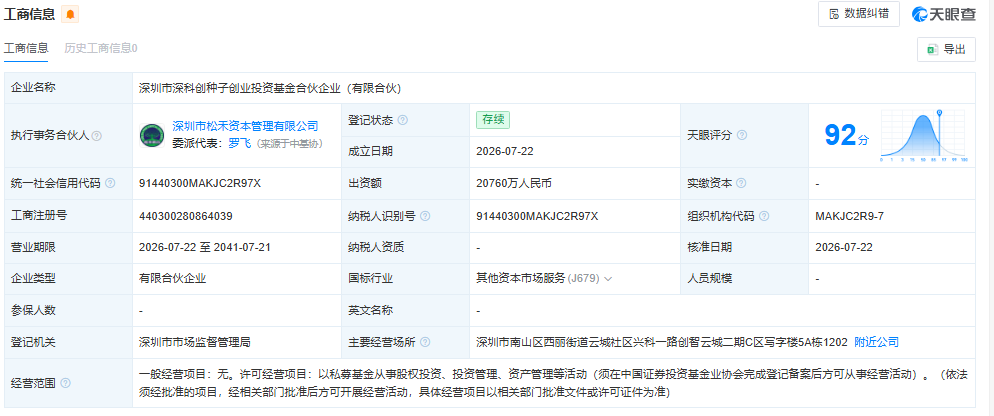The height and width of the screenshot is (416, 994).
Task: Click the help icon beside 组织机构代码
Action: pyautogui.click(x=764, y=216)
